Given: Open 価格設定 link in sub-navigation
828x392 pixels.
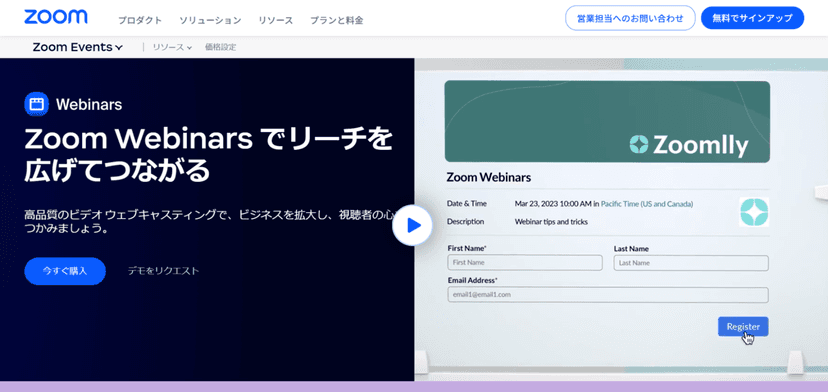Looking at the screenshot, I should point(220,47).
